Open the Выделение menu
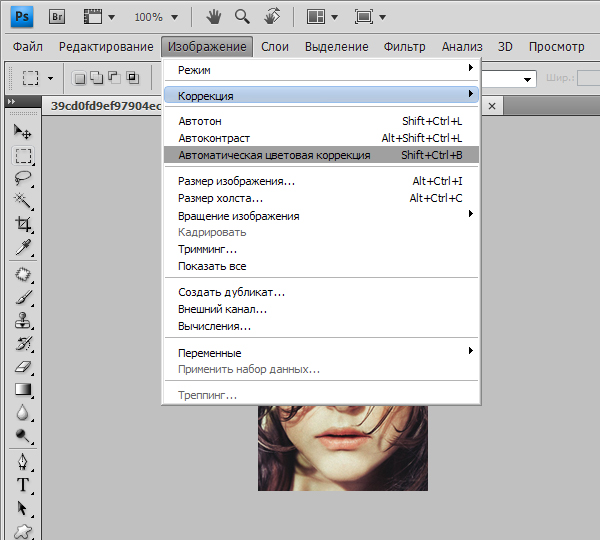The height and width of the screenshot is (540, 600). 336,47
